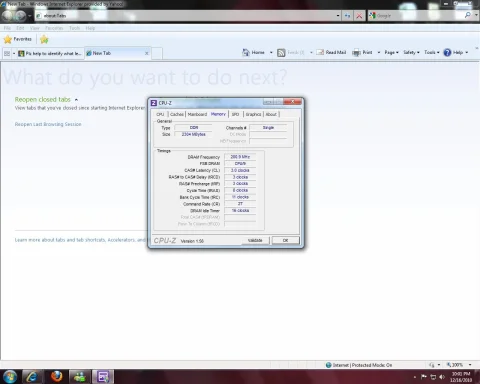Switch to the 'Pls help to identify' tab
The width and height of the screenshot is (480, 384).
pos(50,53)
